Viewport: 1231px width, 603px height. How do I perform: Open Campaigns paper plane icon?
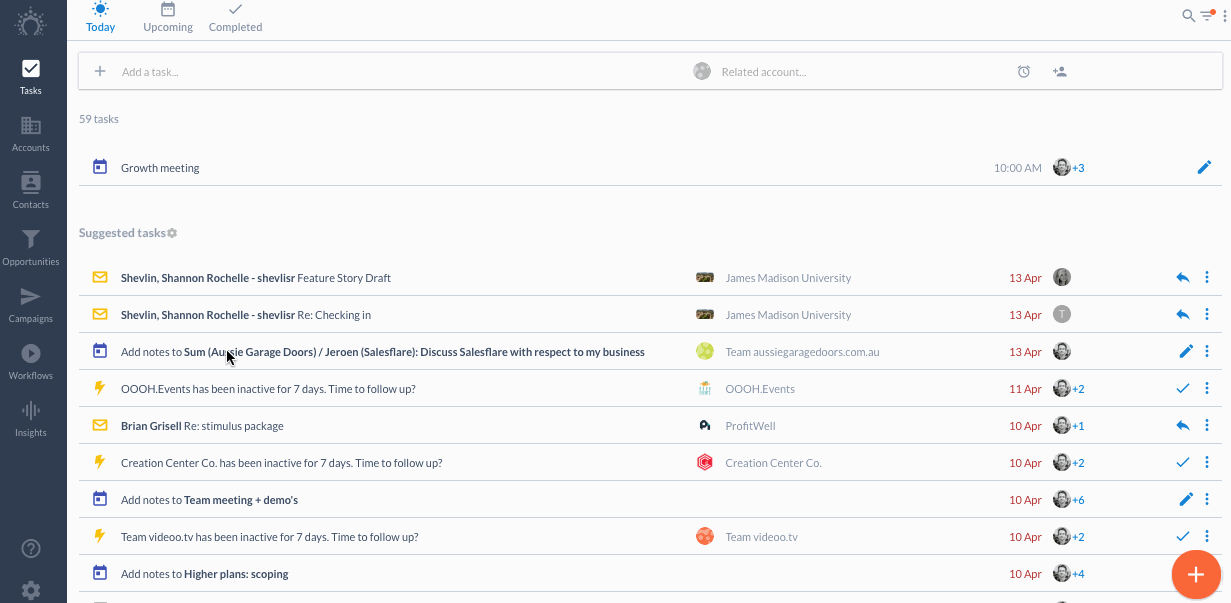31,296
